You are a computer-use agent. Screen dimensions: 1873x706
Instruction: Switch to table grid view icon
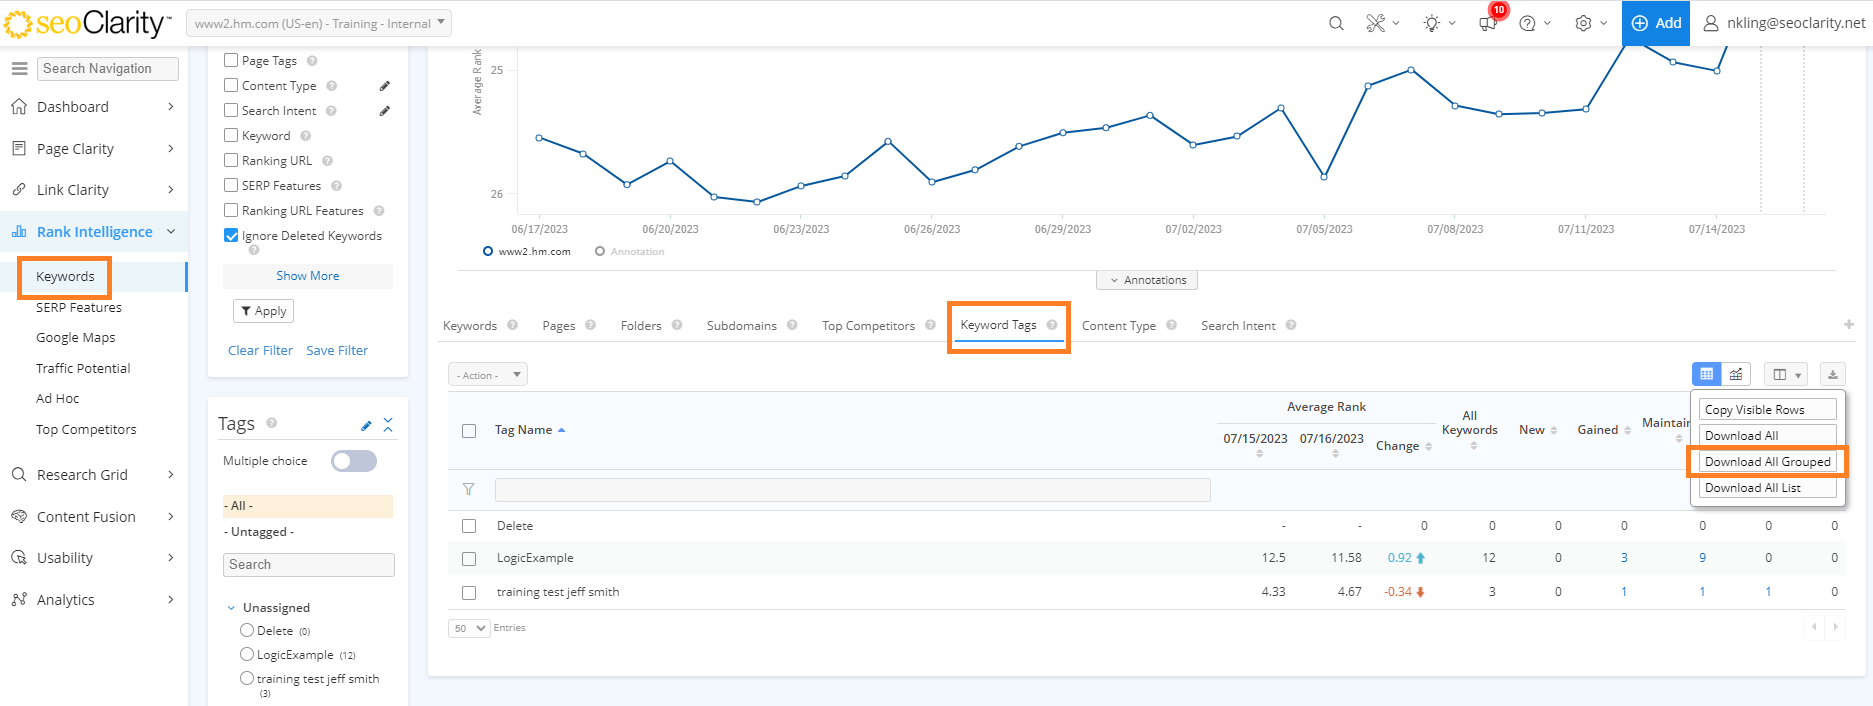tap(1707, 374)
